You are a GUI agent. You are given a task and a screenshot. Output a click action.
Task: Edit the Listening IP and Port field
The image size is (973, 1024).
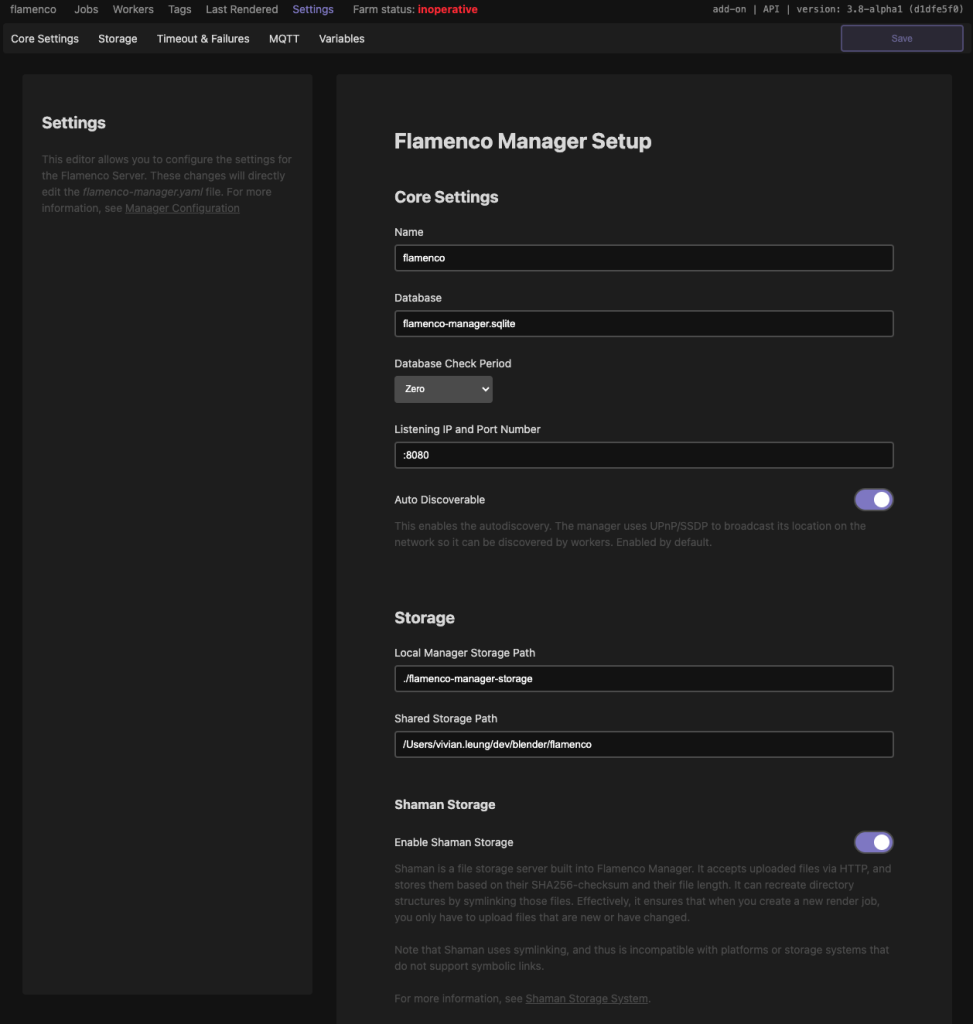[x=643, y=455]
